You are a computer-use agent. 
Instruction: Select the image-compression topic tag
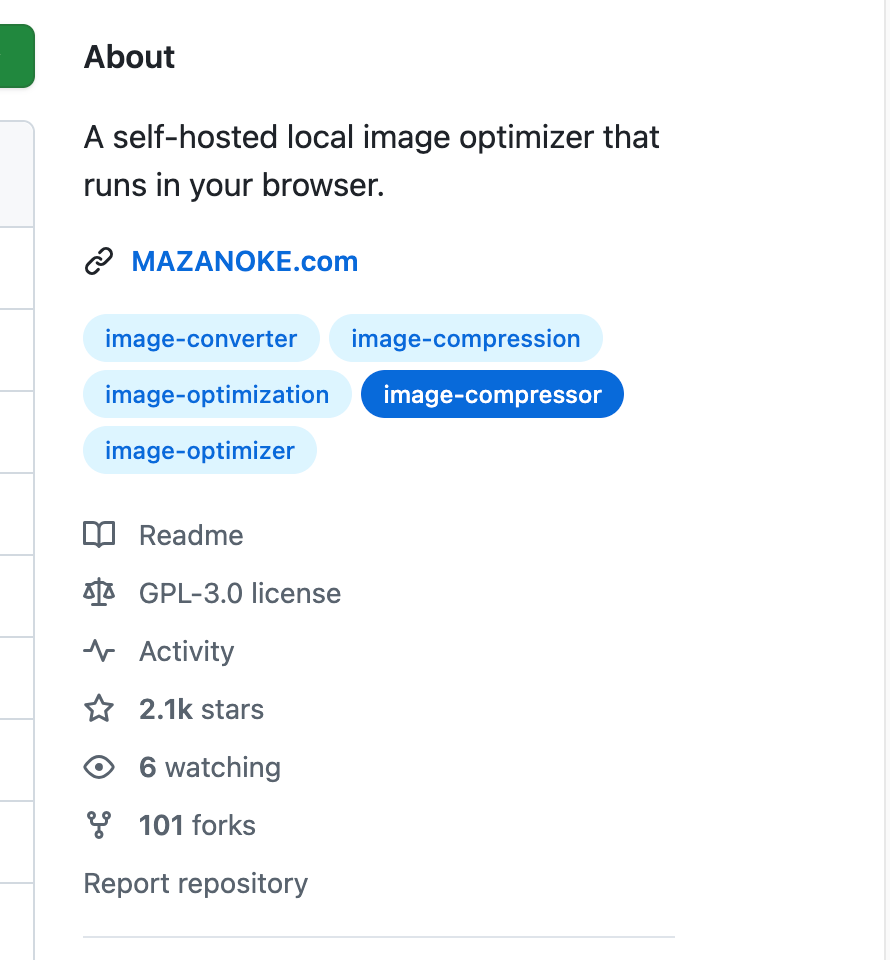click(465, 339)
